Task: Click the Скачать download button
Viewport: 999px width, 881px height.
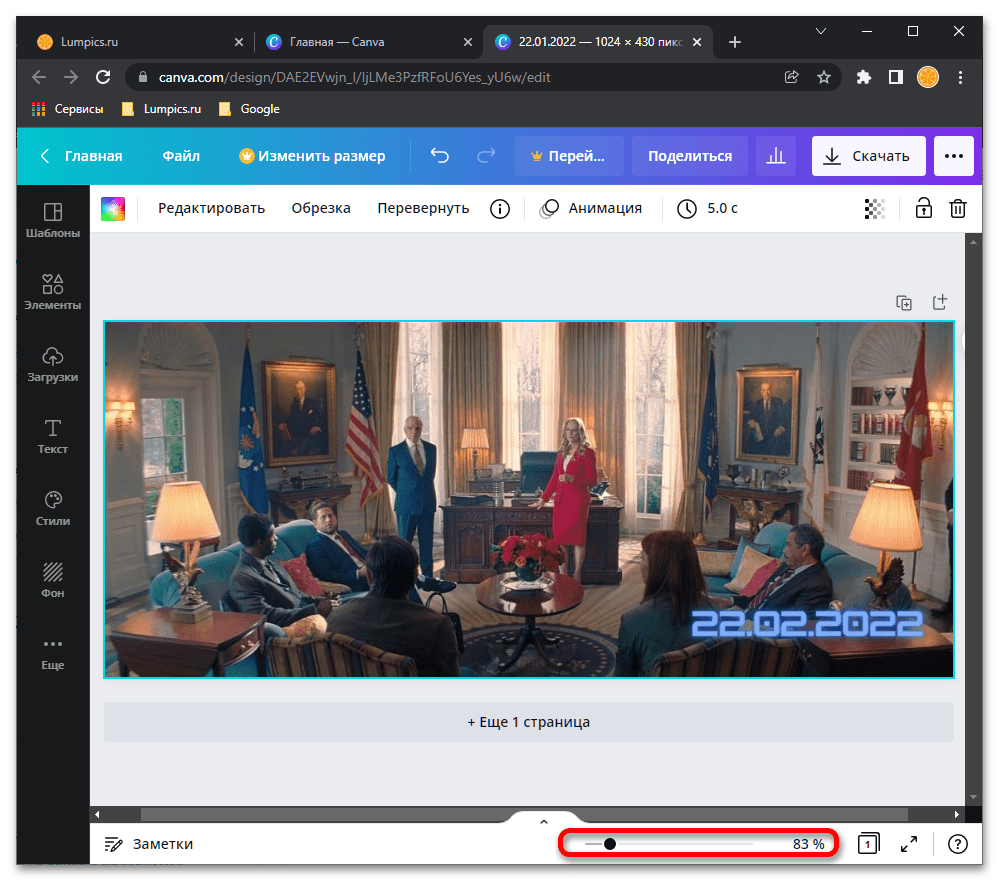Action: [x=868, y=155]
